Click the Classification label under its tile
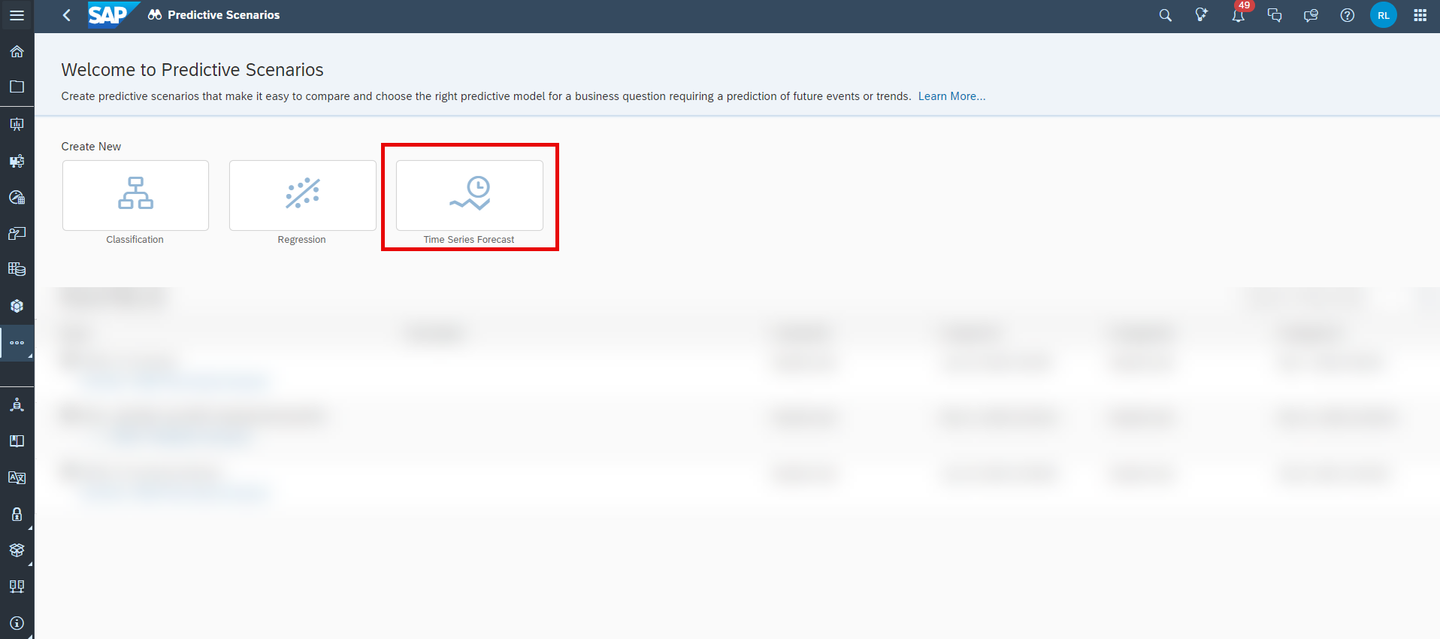 coord(135,240)
